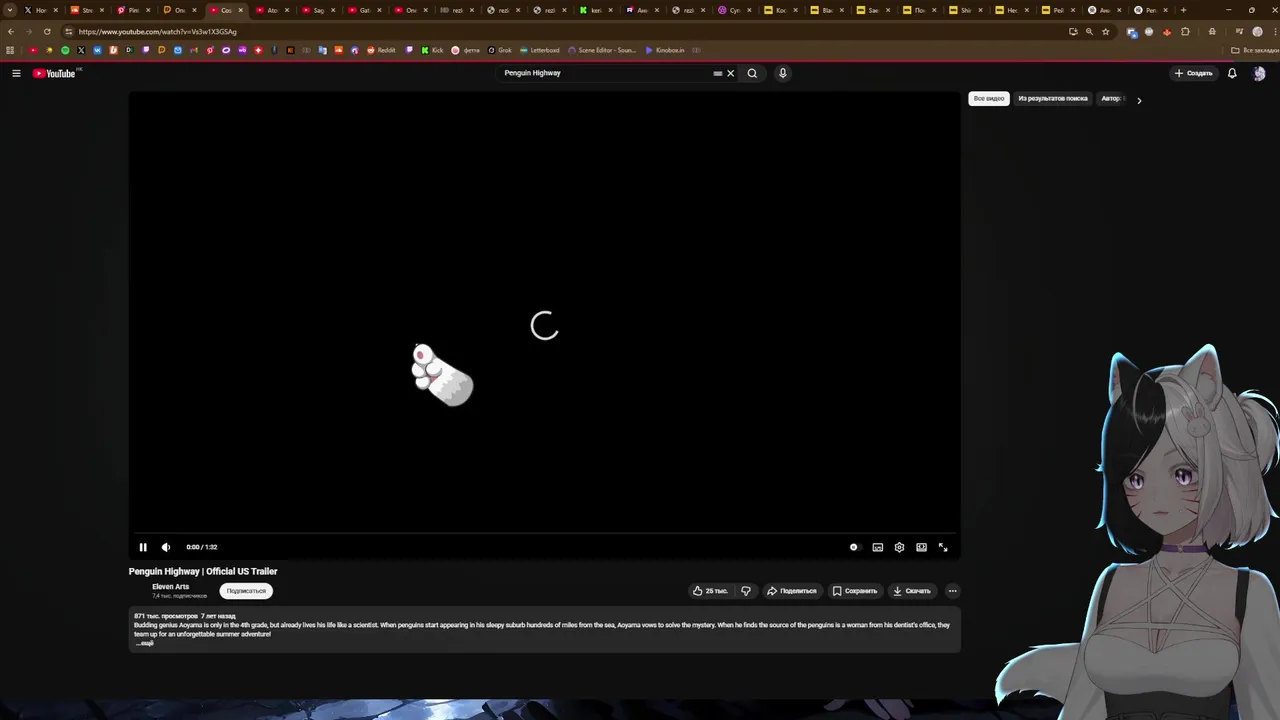Expand the description with ...ещё

(145, 643)
